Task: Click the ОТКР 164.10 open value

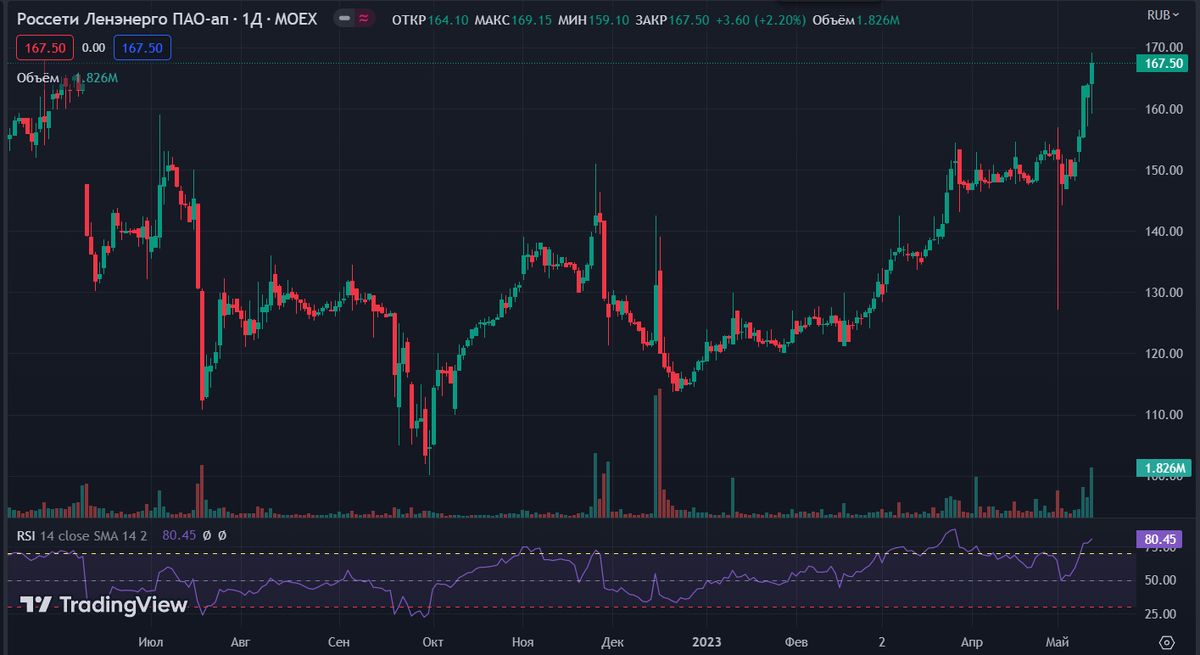Action: coord(429,21)
